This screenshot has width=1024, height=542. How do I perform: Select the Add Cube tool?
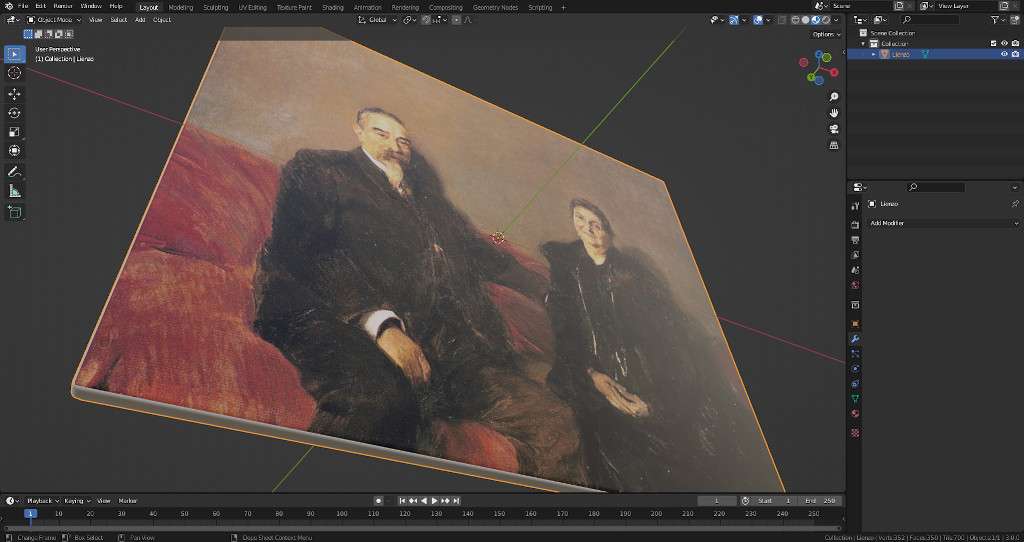pyautogui.click(x=14, y=212)
